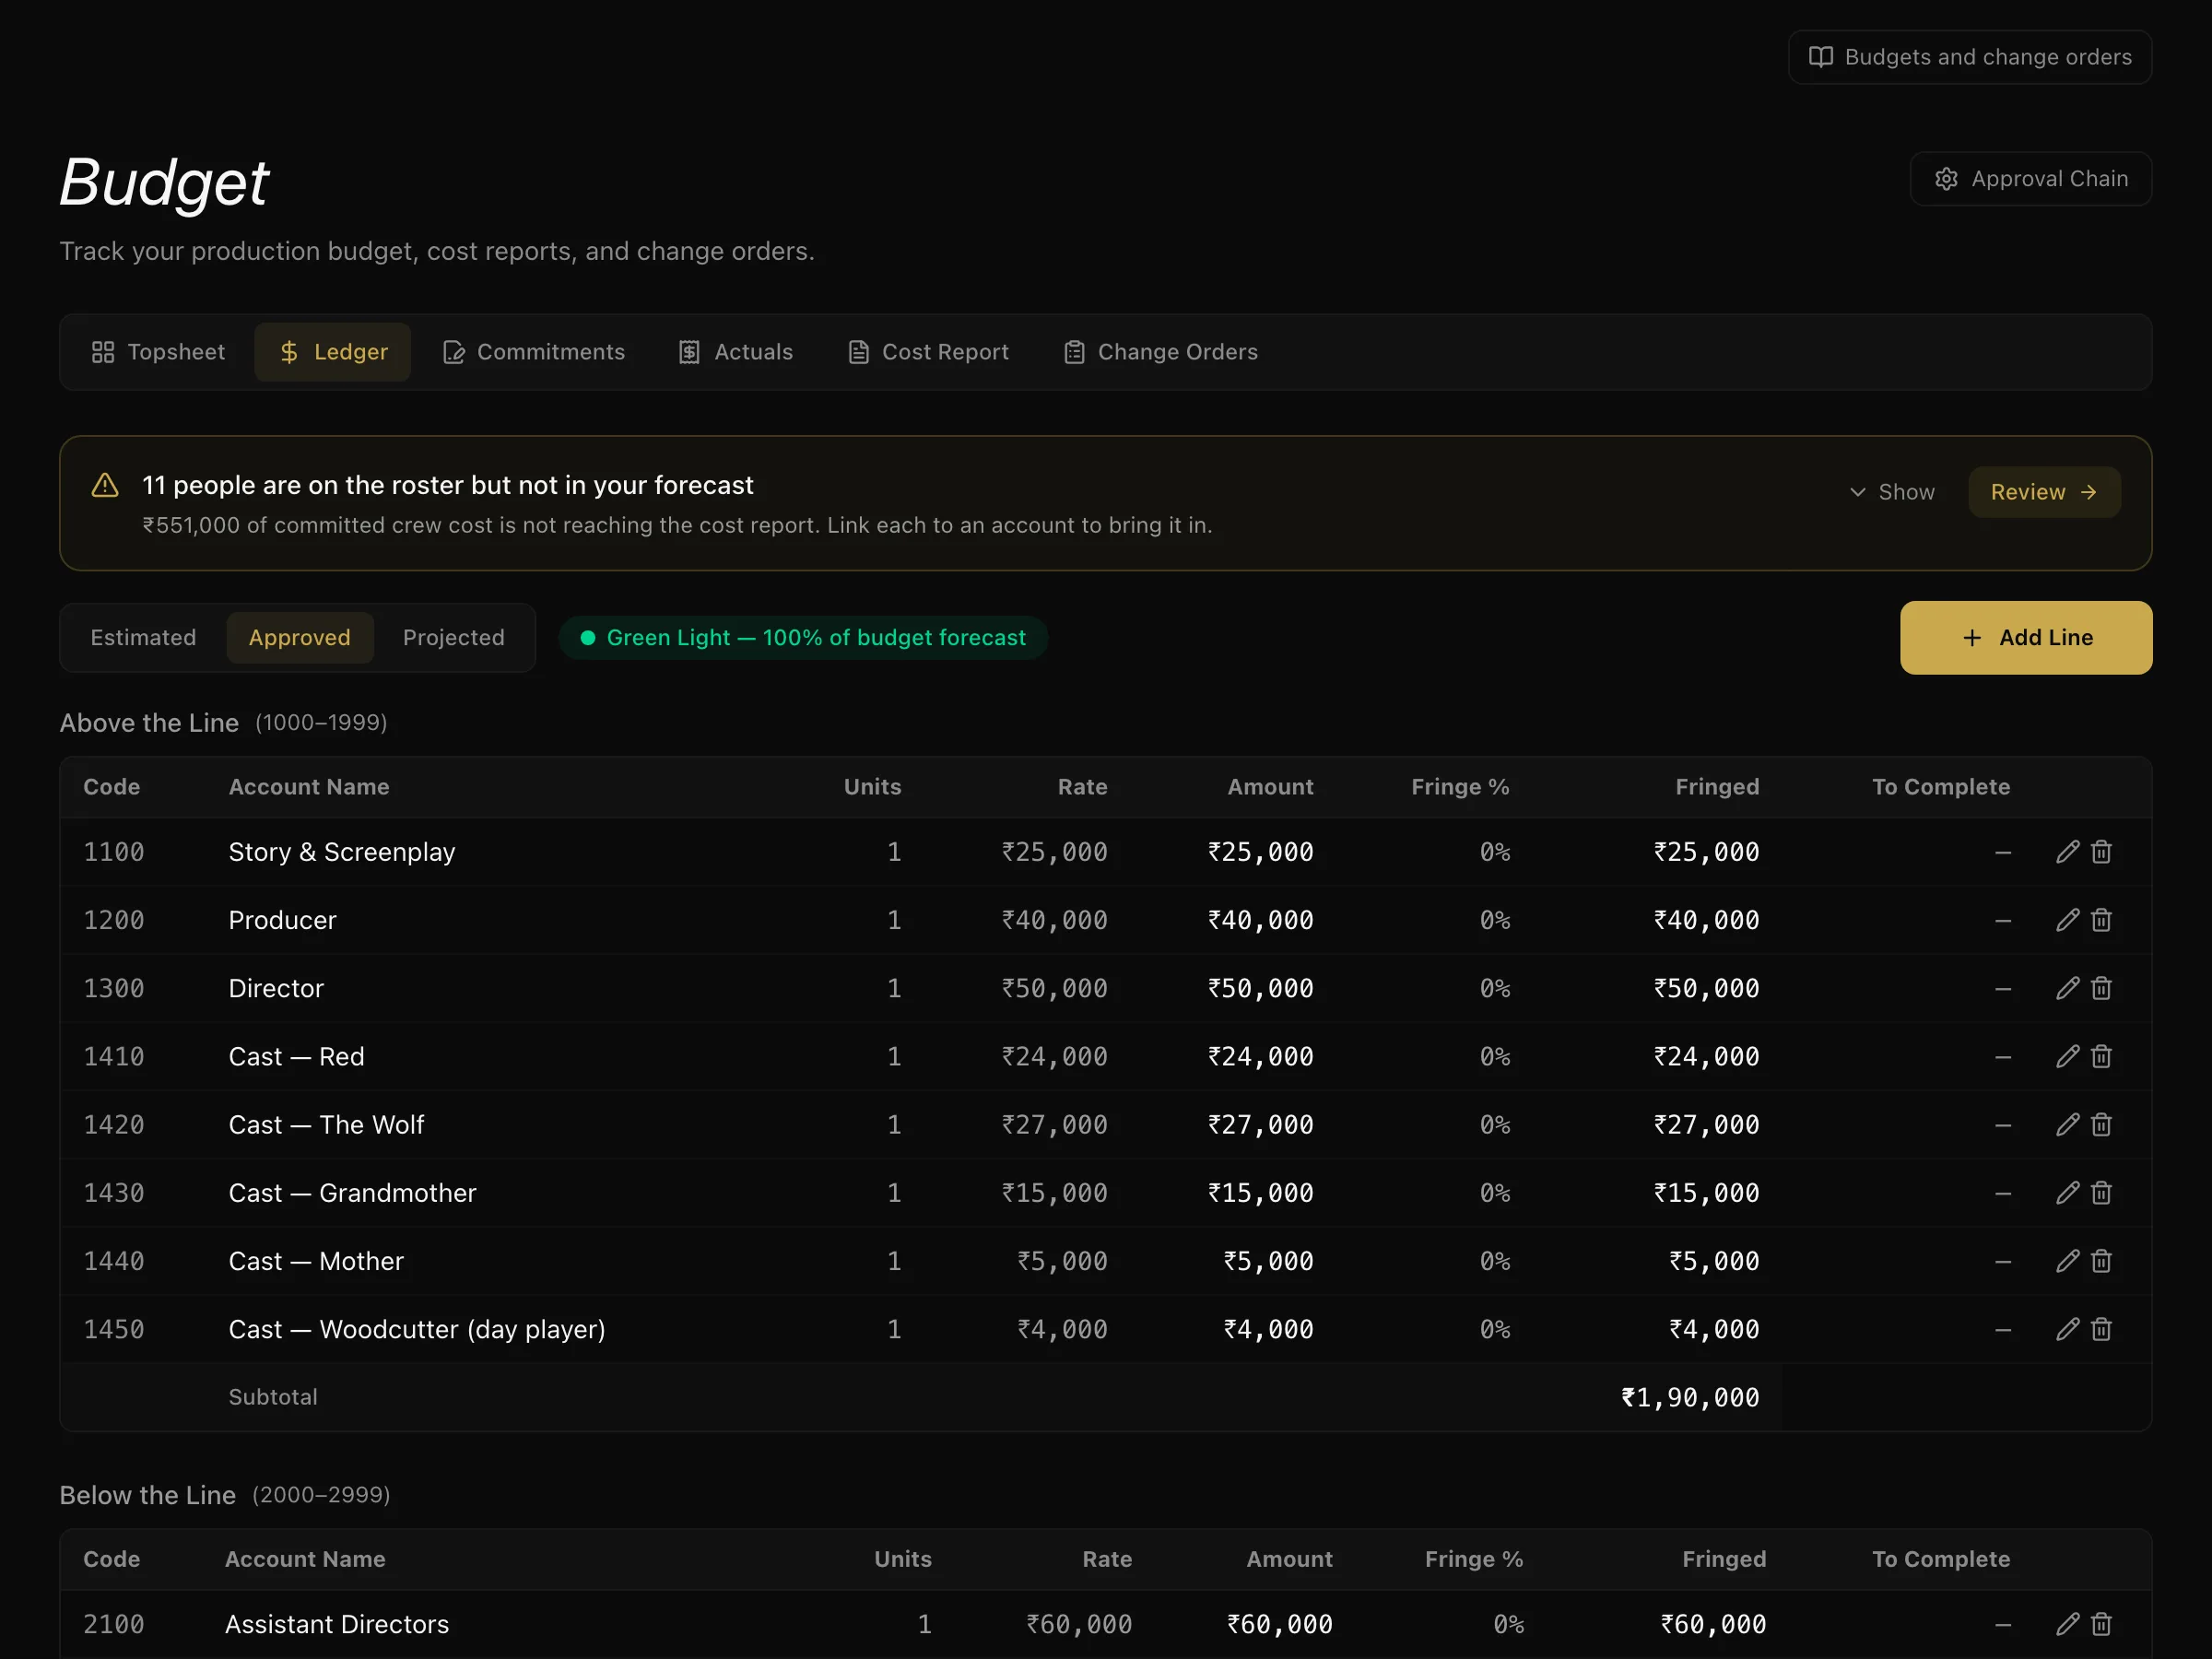The height and width of the screenshot is (1659, 2212).
Task: Expand roster warning with Show
Action: [x=1892, y=492]
